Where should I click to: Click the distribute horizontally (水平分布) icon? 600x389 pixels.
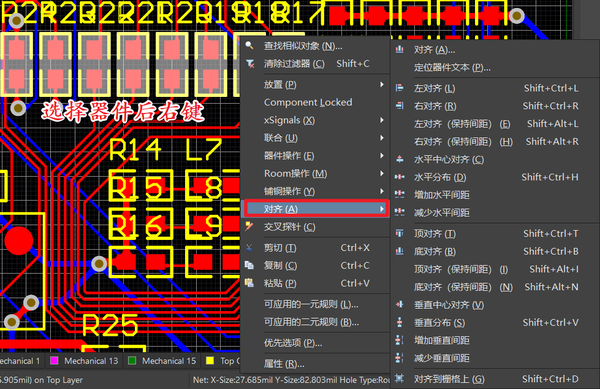click(x=399, y=177)
